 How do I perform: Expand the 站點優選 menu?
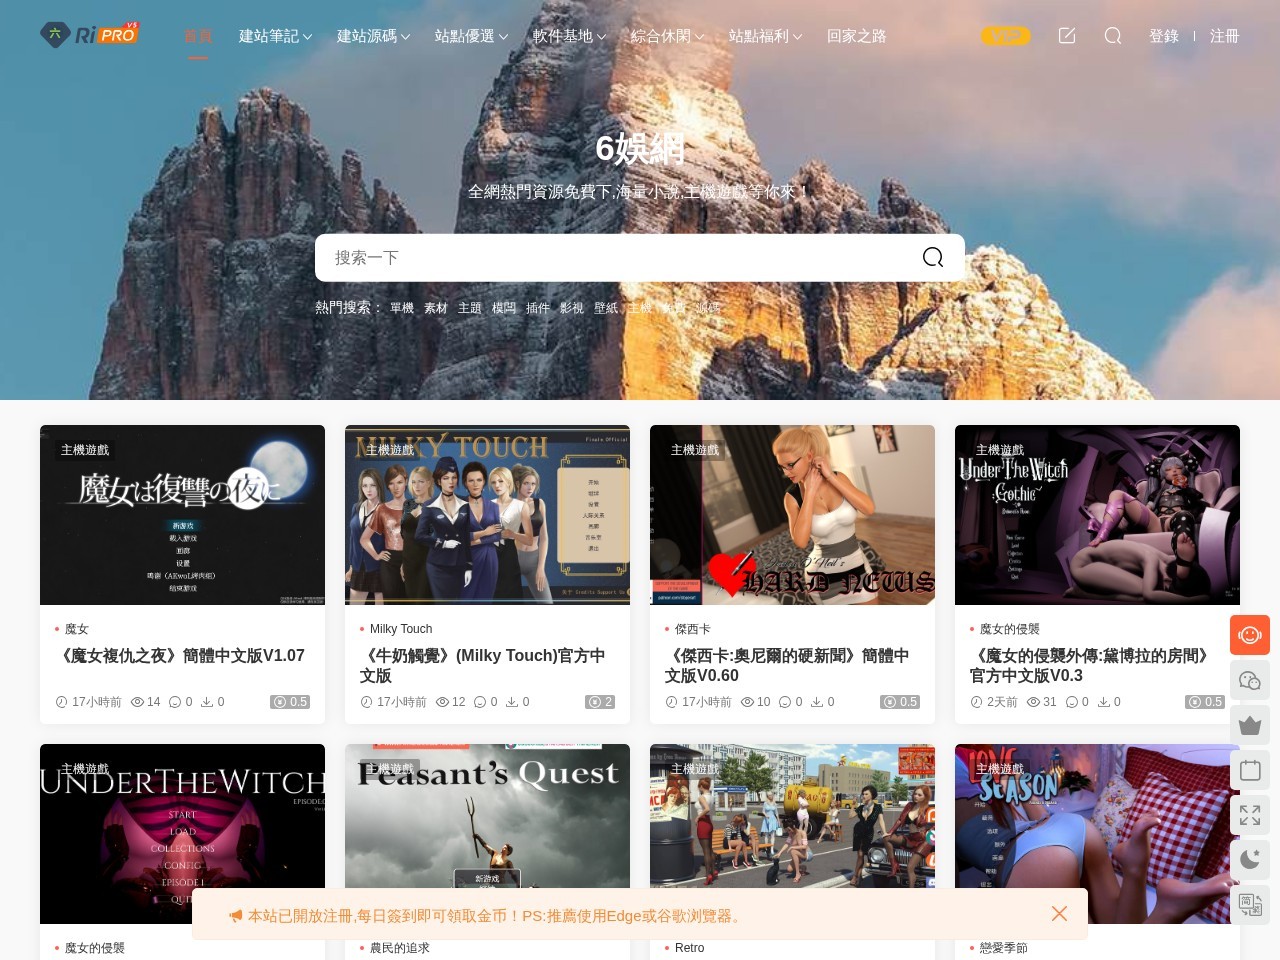tap(471, 36)
